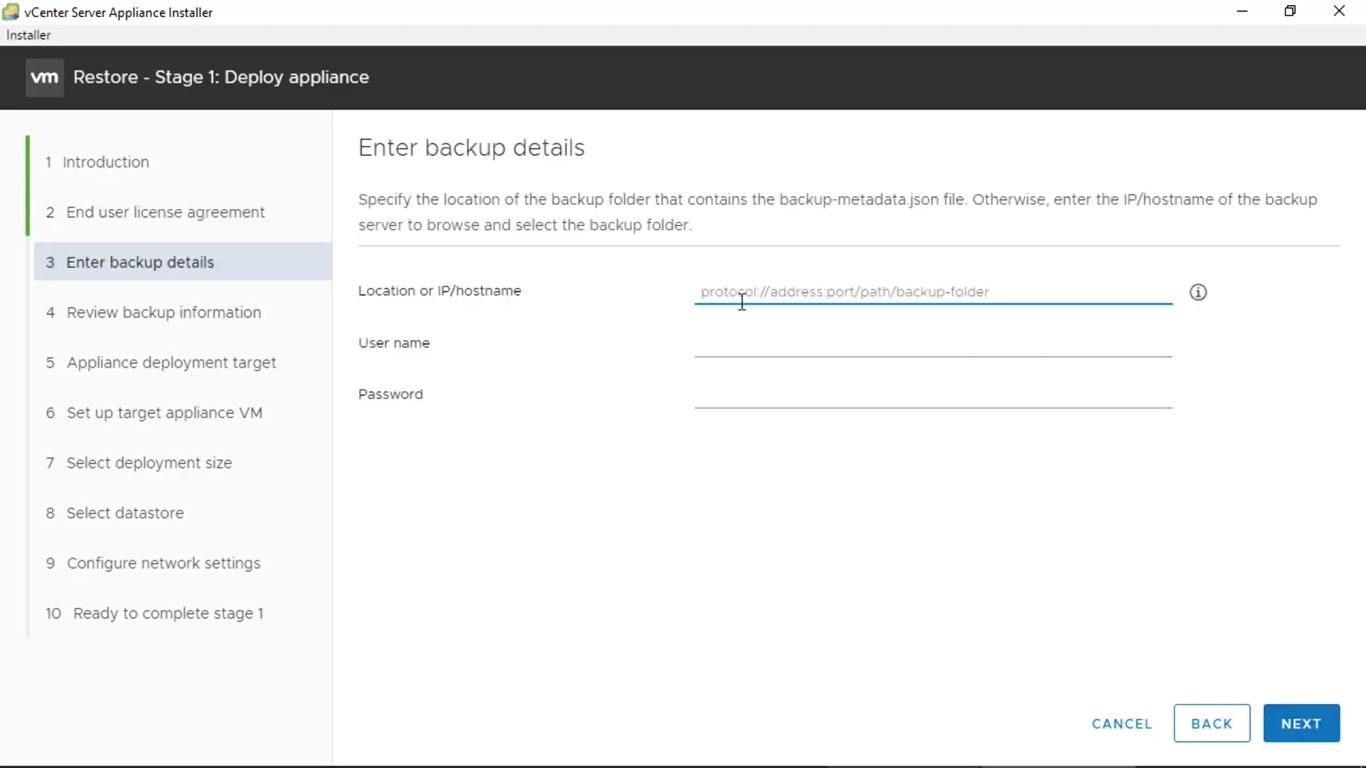
Task: Click the VMware vm logo in header
Action: [x=44, y=77]
